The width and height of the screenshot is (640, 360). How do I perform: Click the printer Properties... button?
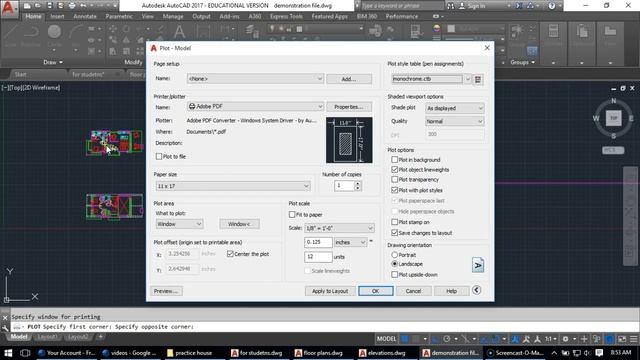(349, 107)
